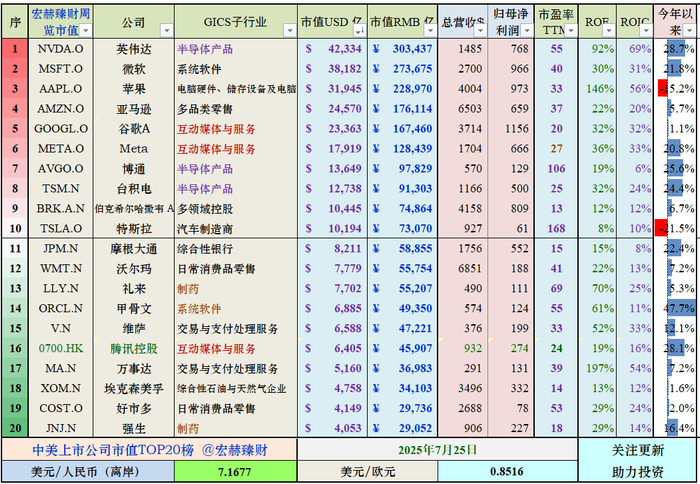Select net profit 1156 for Google
The height and width of the screenshot is (484, 700).
511,129
